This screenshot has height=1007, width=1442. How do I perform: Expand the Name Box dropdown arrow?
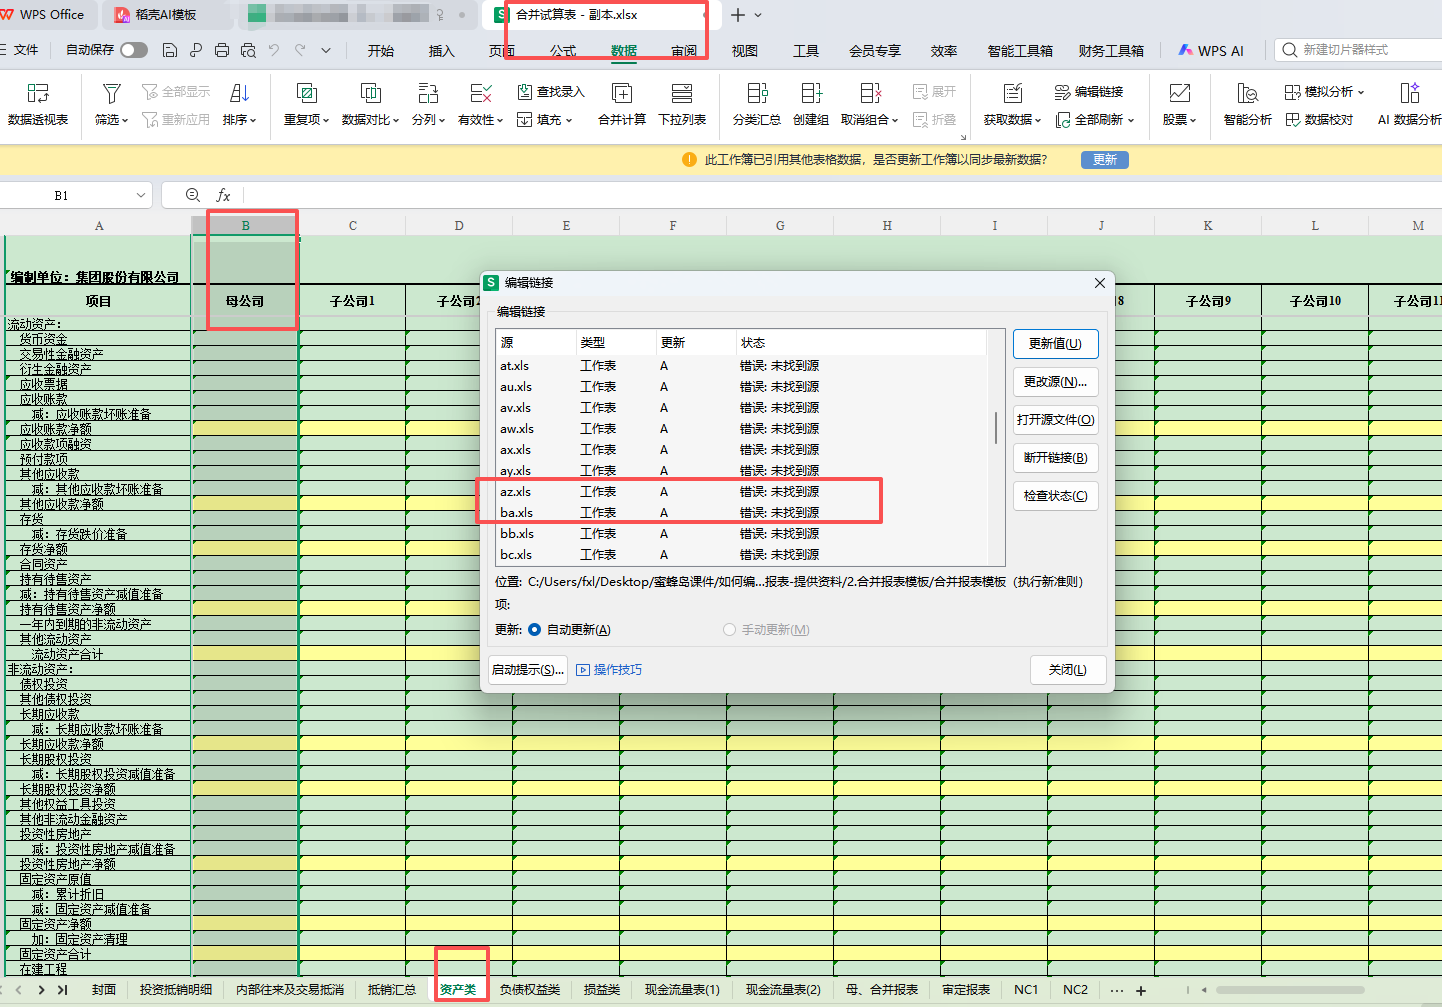click(x=140, y=196)
